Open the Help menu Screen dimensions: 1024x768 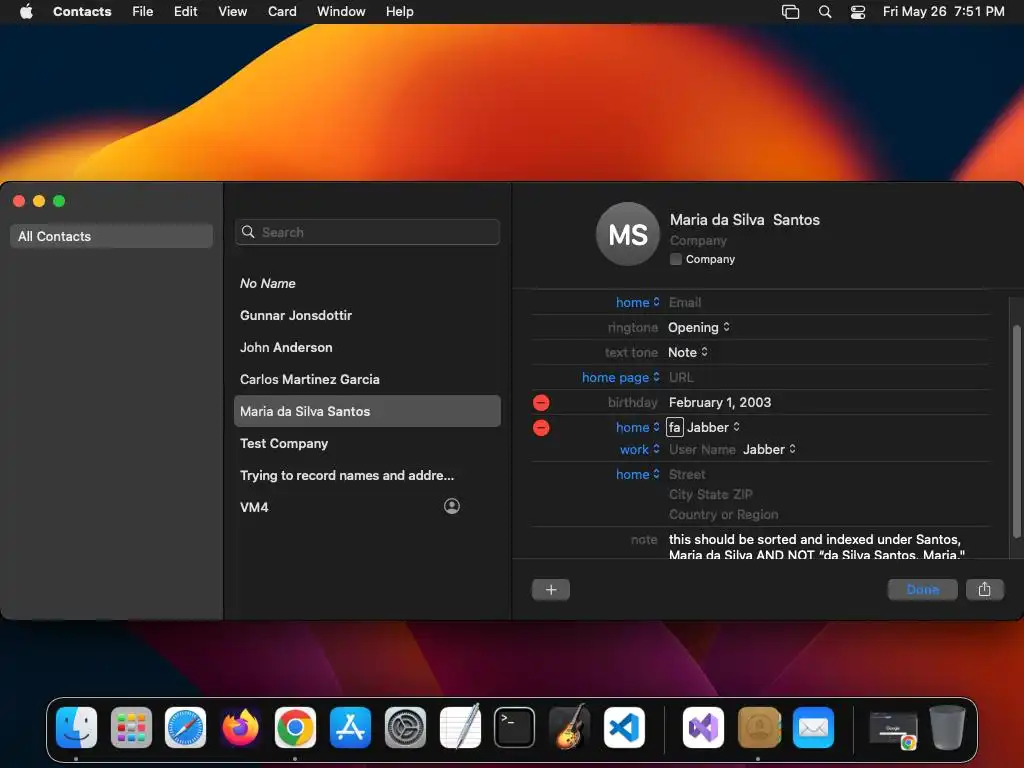[400, 12]
